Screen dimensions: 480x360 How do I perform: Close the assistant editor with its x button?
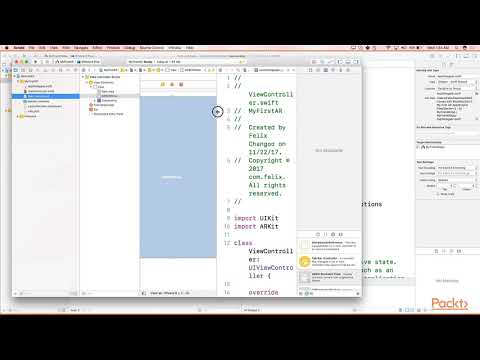(x=294, y=70)
